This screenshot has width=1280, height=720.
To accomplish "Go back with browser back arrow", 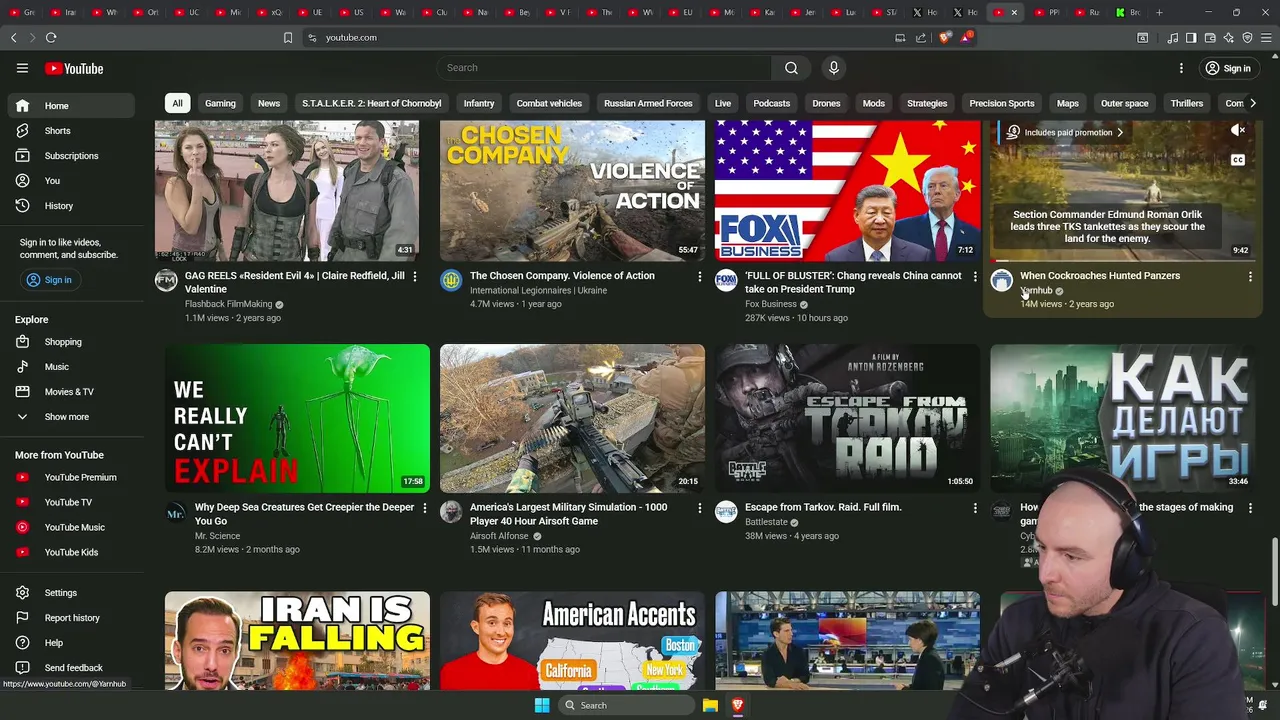I will (14, 37).
